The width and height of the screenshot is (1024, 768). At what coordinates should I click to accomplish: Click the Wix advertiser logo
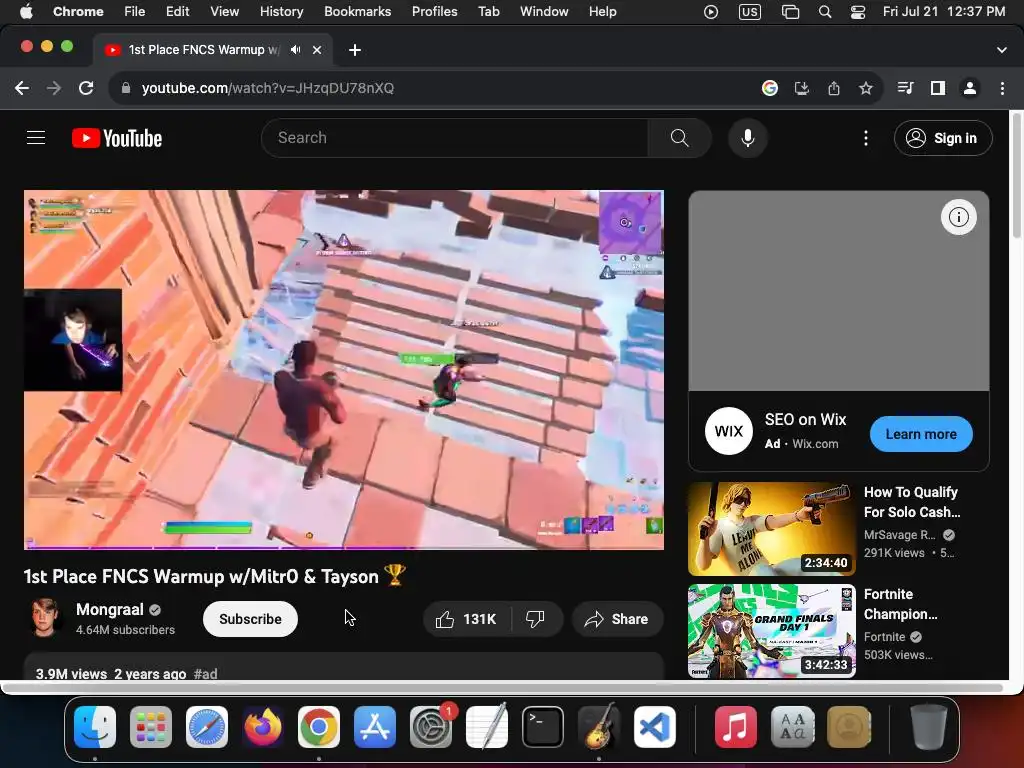click(x=729, y=431)
